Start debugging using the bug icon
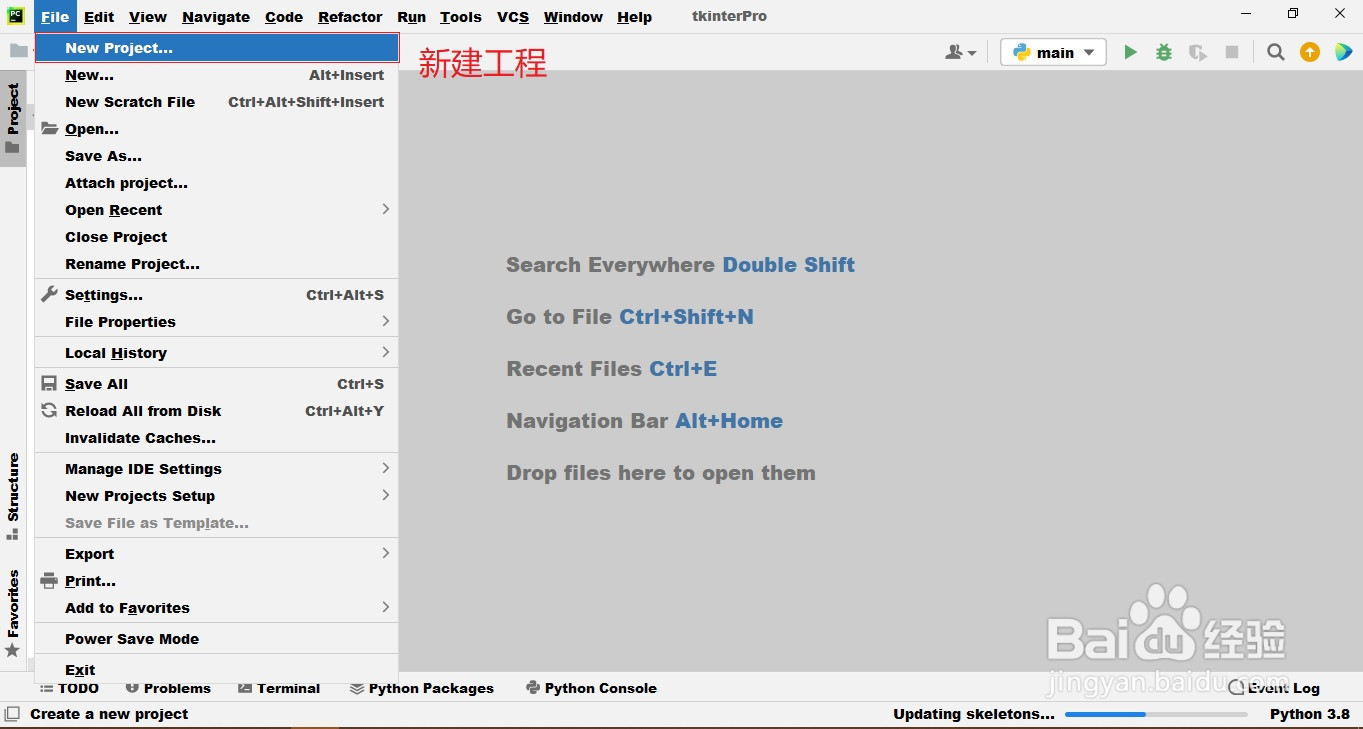Image resolution: width=1363 pixels, height=729 pixels. [1163, 51]
